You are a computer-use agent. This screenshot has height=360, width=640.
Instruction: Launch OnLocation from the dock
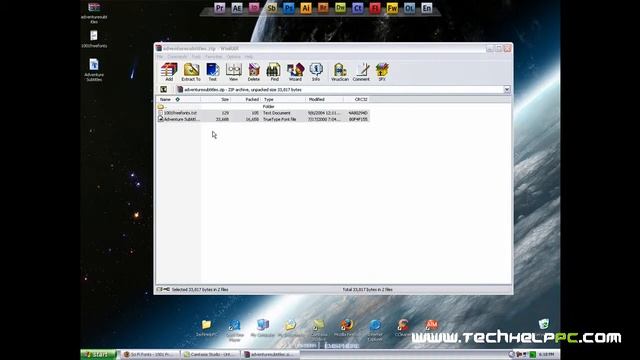409,8
